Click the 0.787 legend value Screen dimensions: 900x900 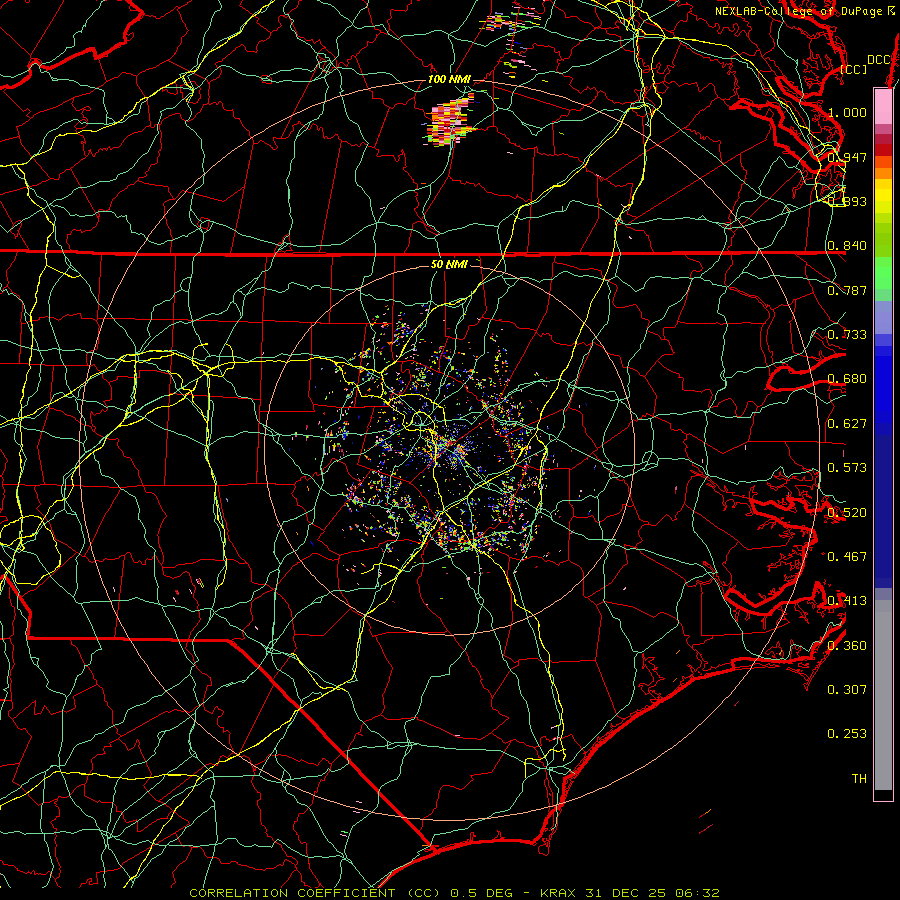point(847,290)
